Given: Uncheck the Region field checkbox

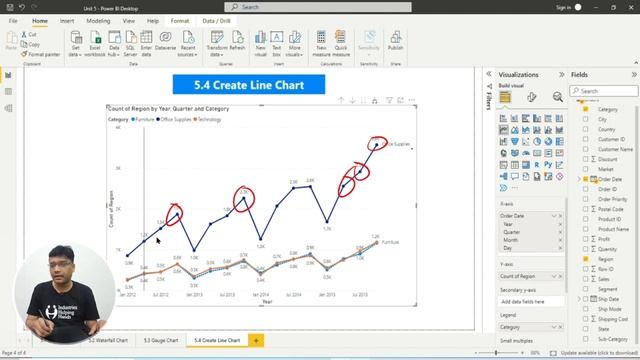Looking at the screenshot, I should coord(586,259).
